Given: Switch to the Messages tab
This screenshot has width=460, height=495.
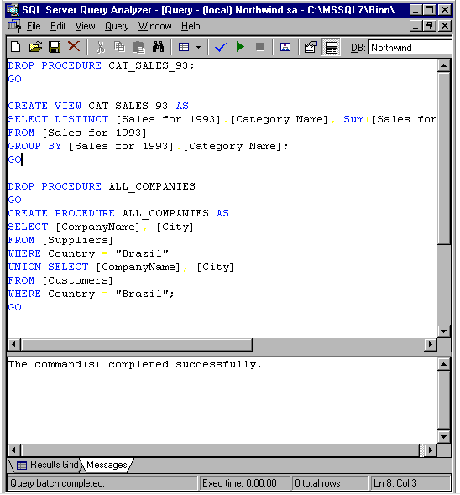Looking at the screenshot, I should 107,464.
